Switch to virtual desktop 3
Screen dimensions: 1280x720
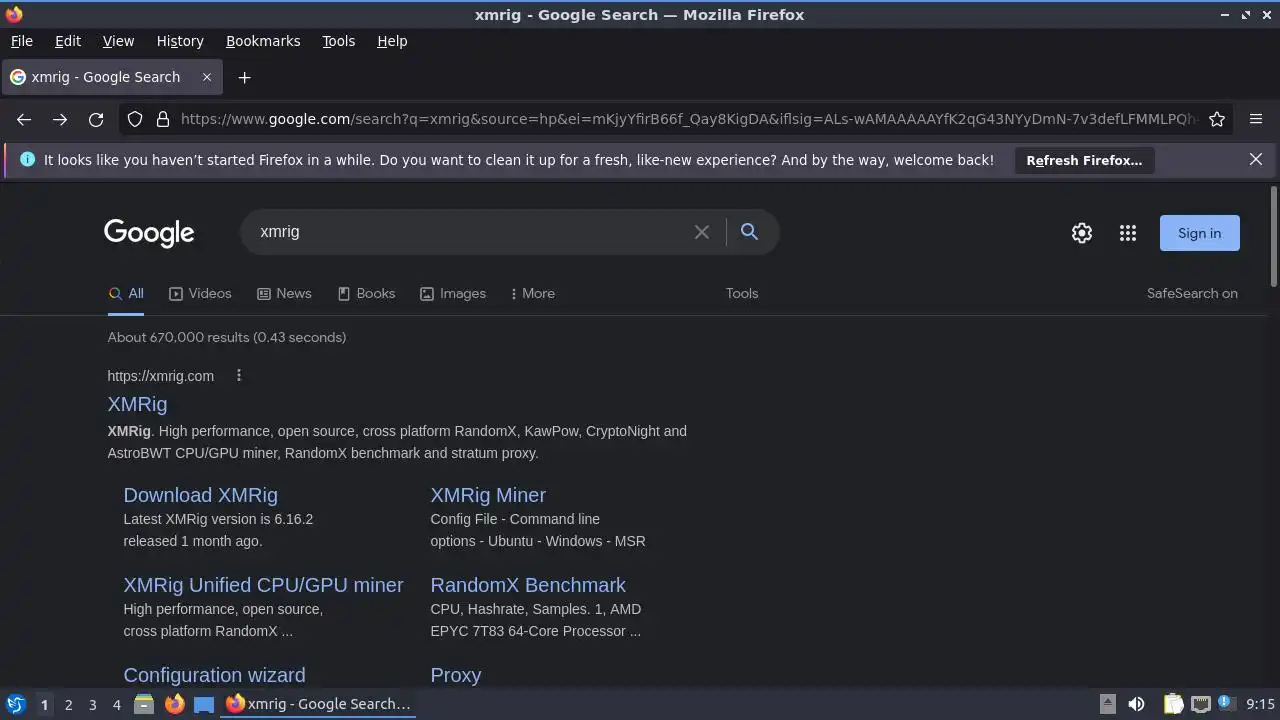[92, 704]
